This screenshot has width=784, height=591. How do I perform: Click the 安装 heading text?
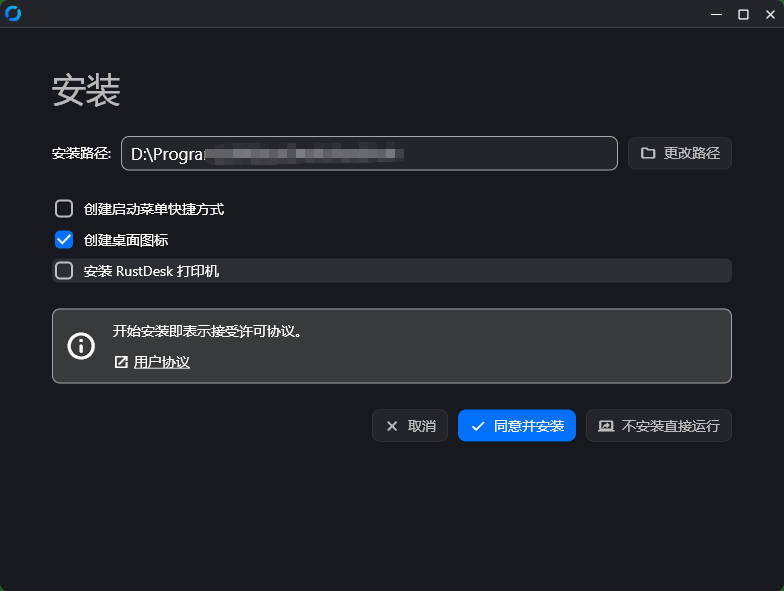tap(87, 90)
